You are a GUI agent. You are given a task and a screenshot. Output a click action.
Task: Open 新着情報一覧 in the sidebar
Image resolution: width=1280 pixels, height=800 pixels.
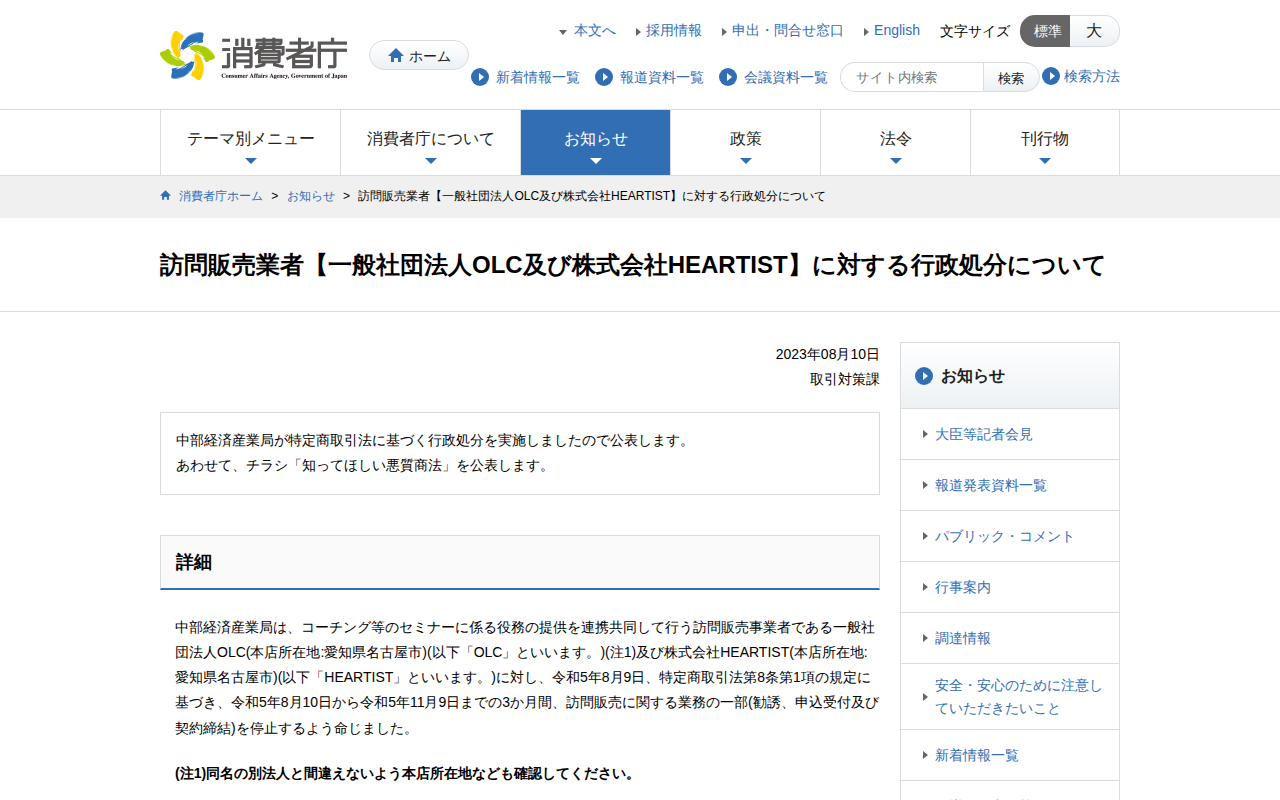977,755
